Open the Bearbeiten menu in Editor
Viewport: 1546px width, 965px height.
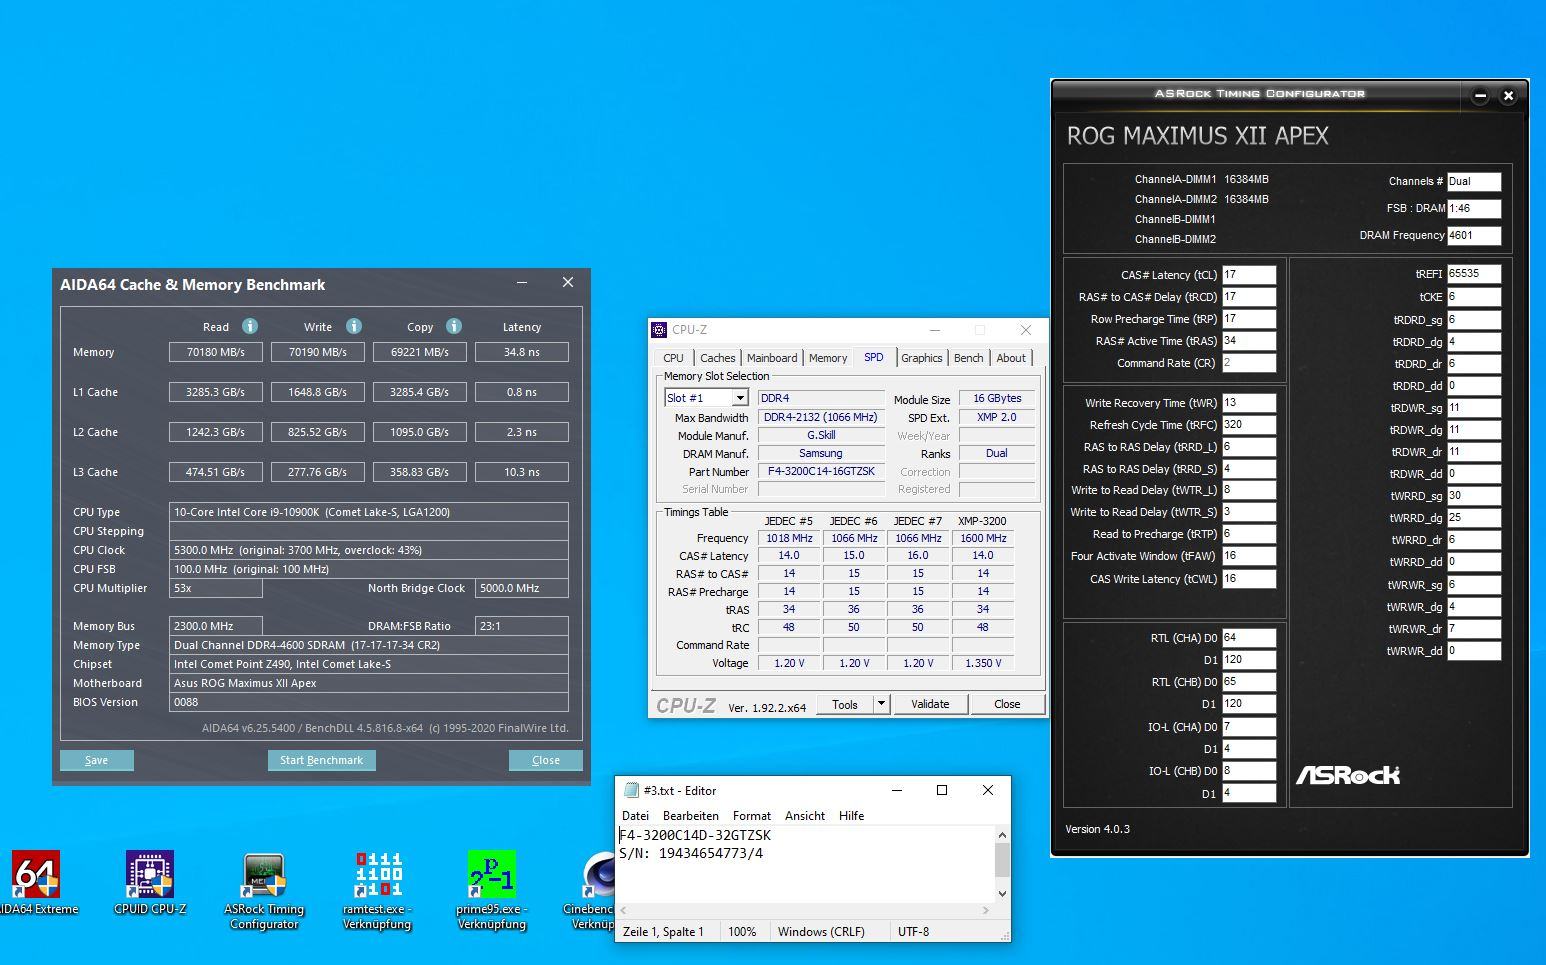(x=690, y=816)
